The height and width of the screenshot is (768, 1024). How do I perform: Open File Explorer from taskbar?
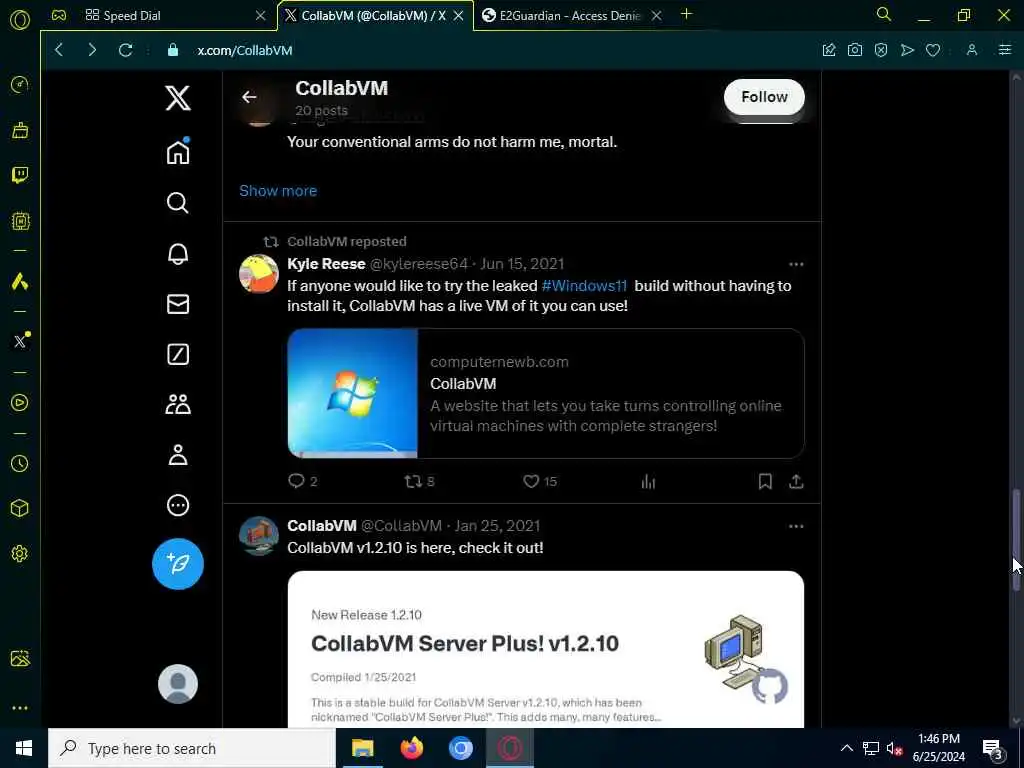pyautogui.click(x=362, y=748)
